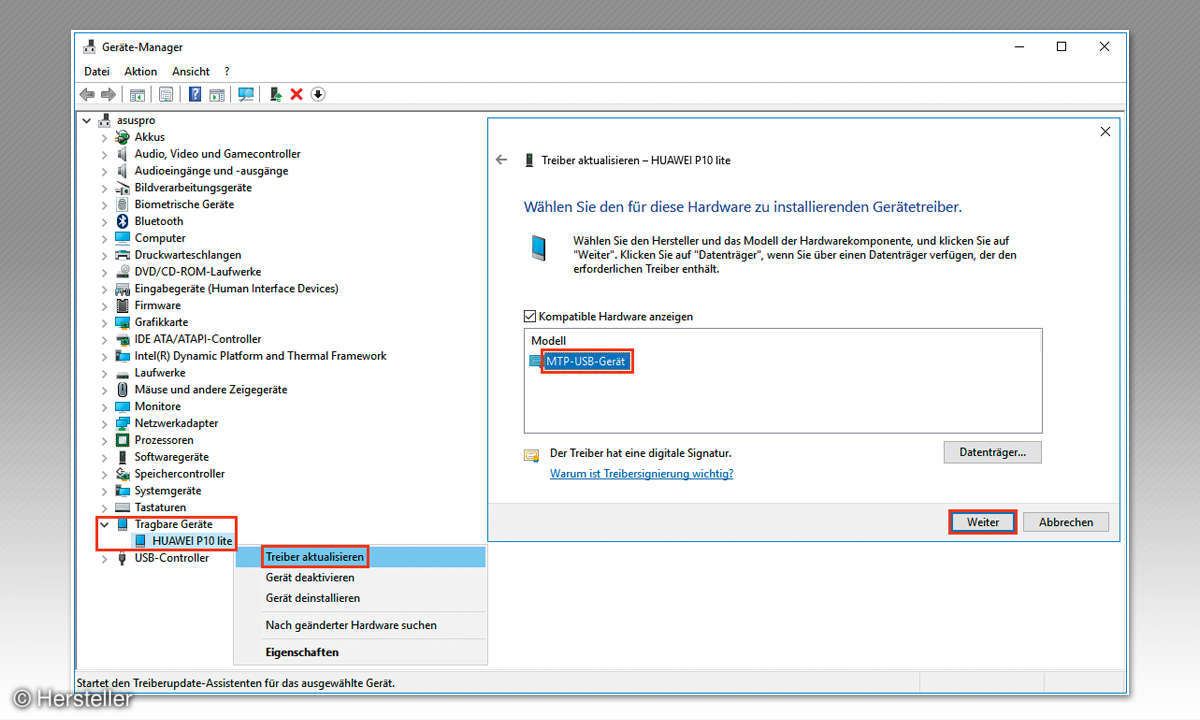Click the USB-Controller category icon

(122, 558)
